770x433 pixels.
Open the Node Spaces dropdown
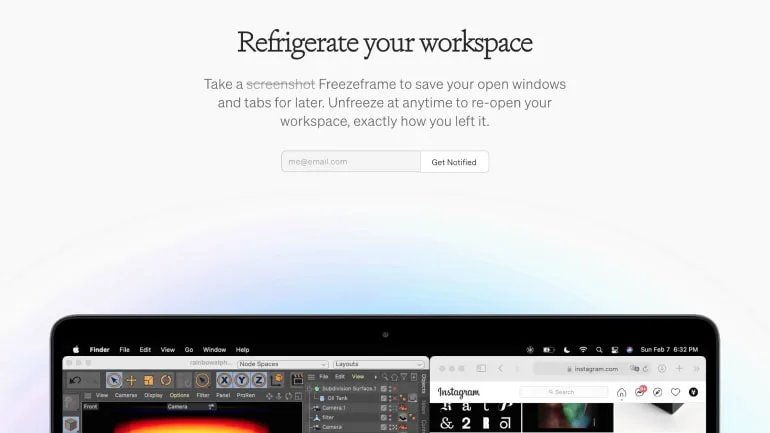[282, 364]
